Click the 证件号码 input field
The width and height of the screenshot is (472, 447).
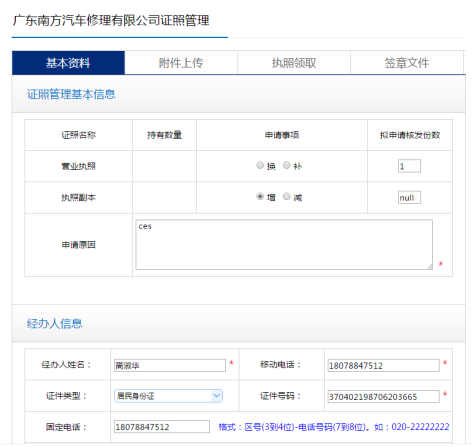[x=383, y=397]
